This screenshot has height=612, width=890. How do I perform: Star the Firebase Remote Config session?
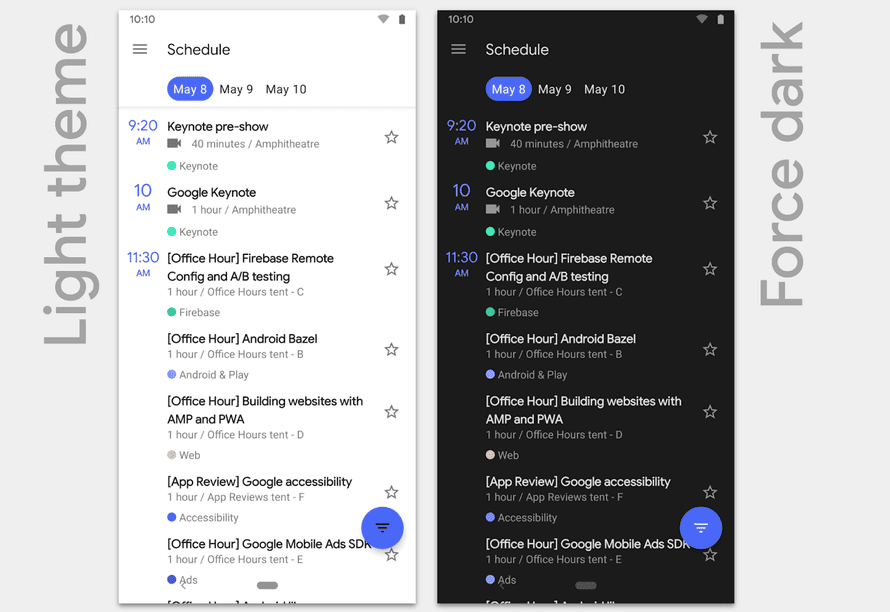point(391,268)
